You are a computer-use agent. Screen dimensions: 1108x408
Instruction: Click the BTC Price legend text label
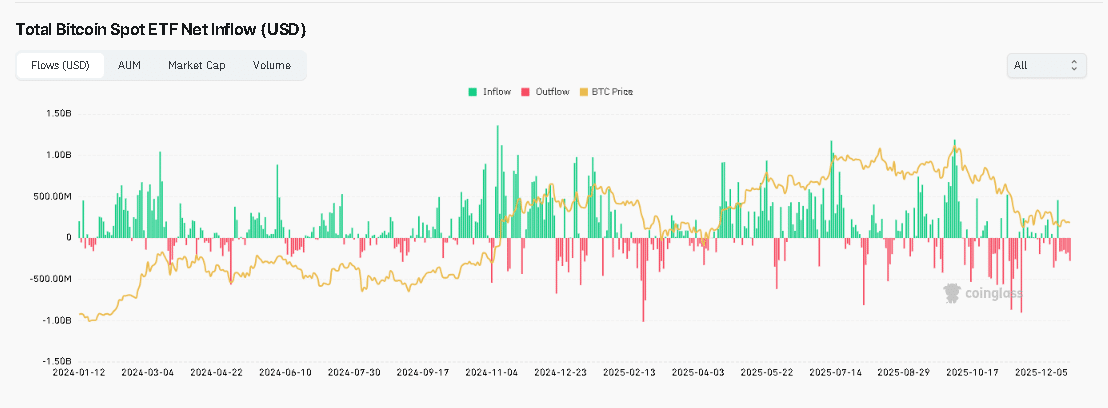click(613, 92)
